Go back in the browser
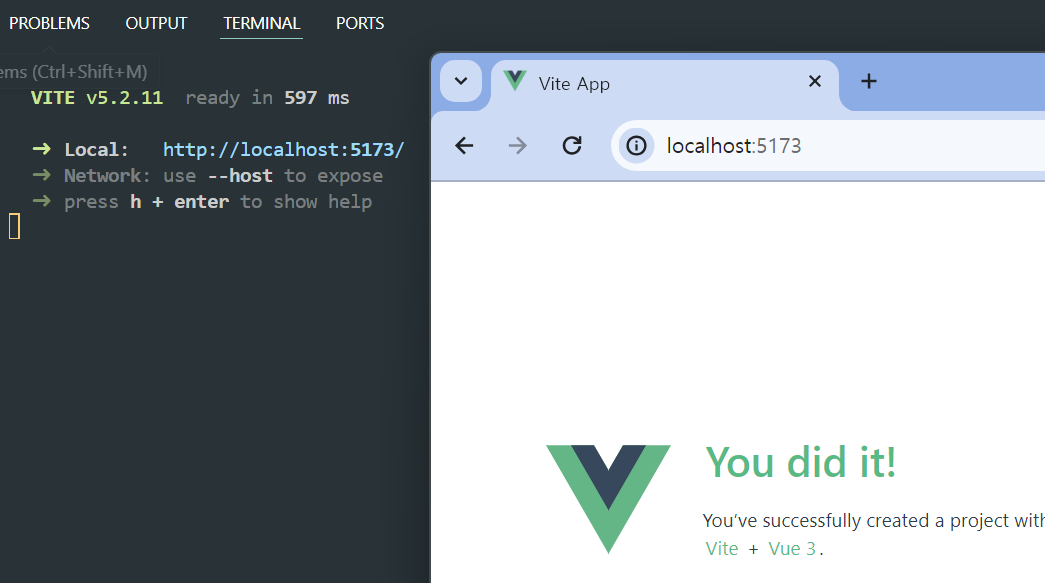The height and width of the screenshot is (583, 1045). click(464, 145)
